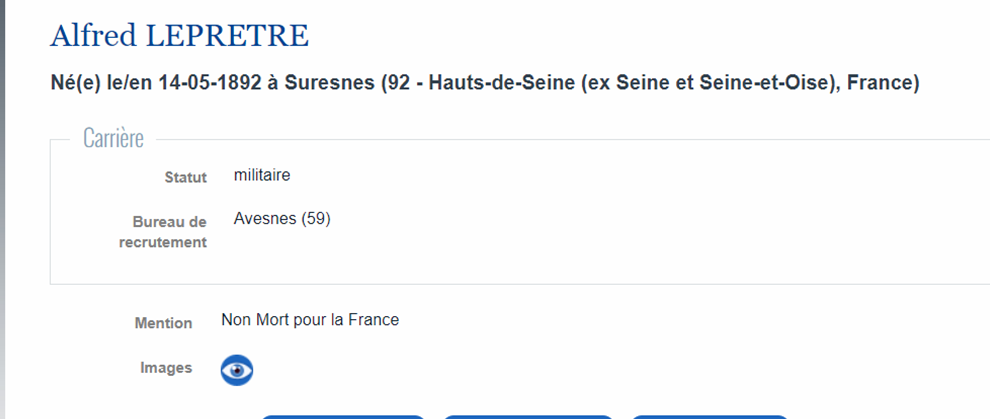Click the Hauts-de-Seine department text
This screenshot has width=990, height=419.
pos(501,83)
